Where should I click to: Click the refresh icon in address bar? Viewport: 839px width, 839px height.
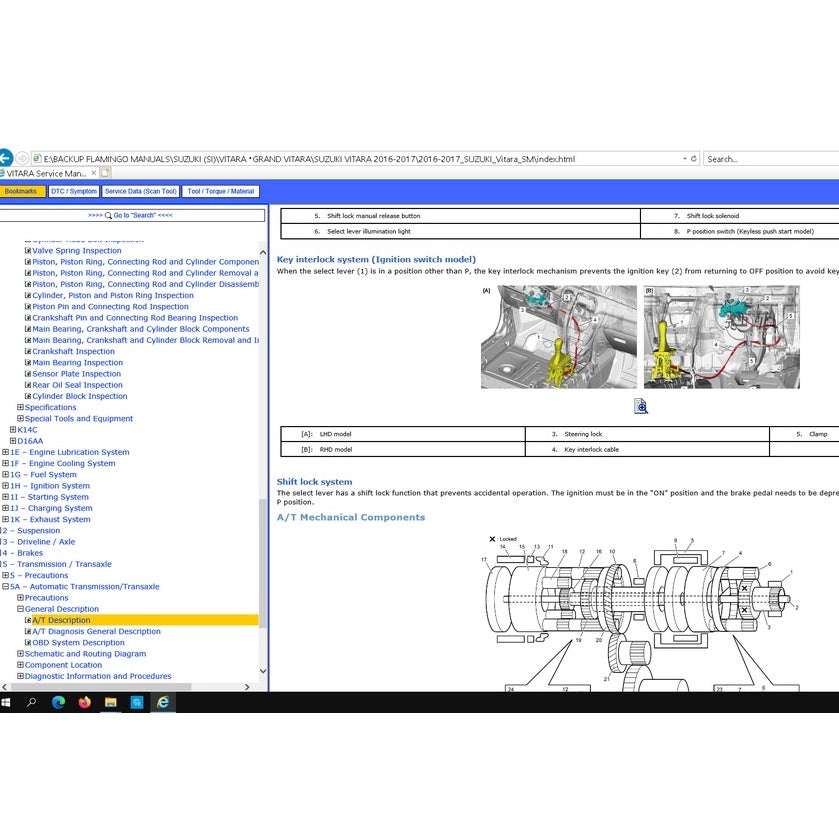695,158
